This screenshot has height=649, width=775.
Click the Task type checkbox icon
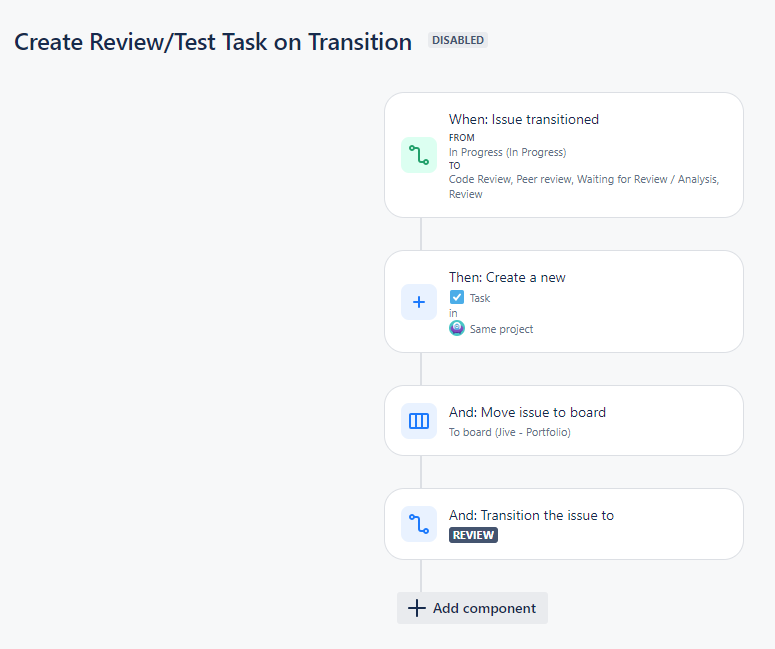click(457, 297)
